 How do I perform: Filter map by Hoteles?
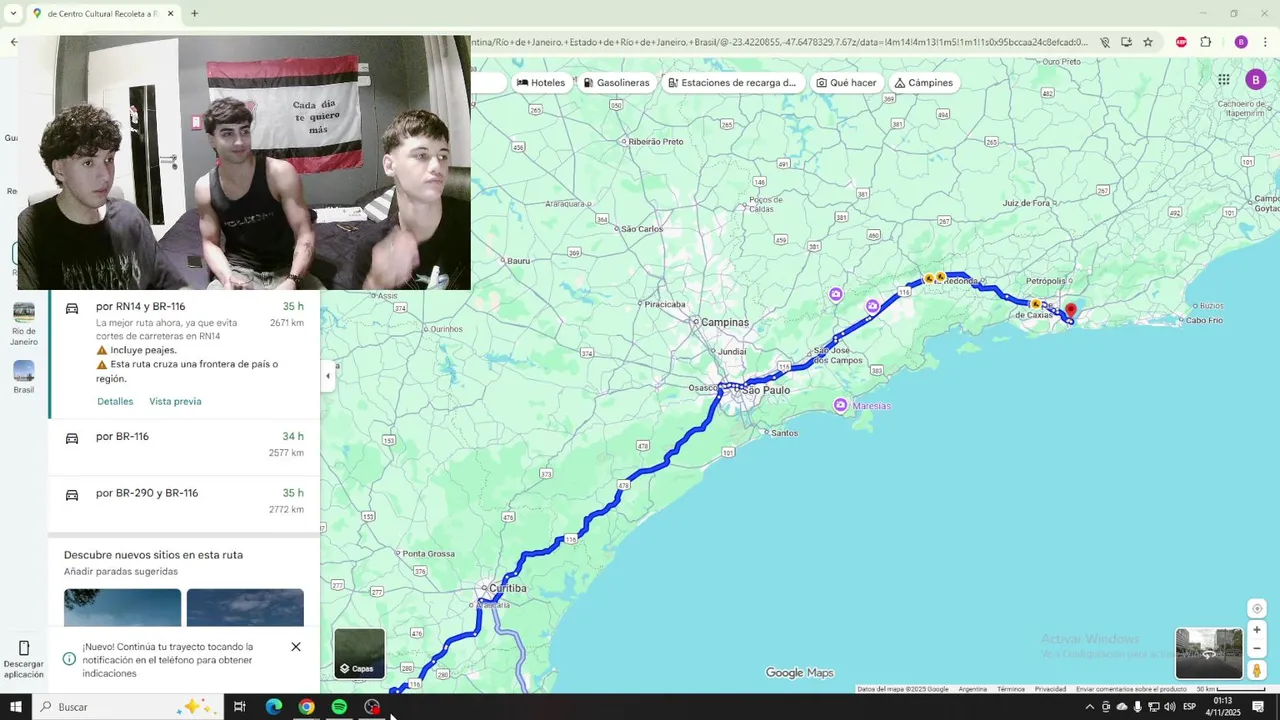tap(541, 83)
